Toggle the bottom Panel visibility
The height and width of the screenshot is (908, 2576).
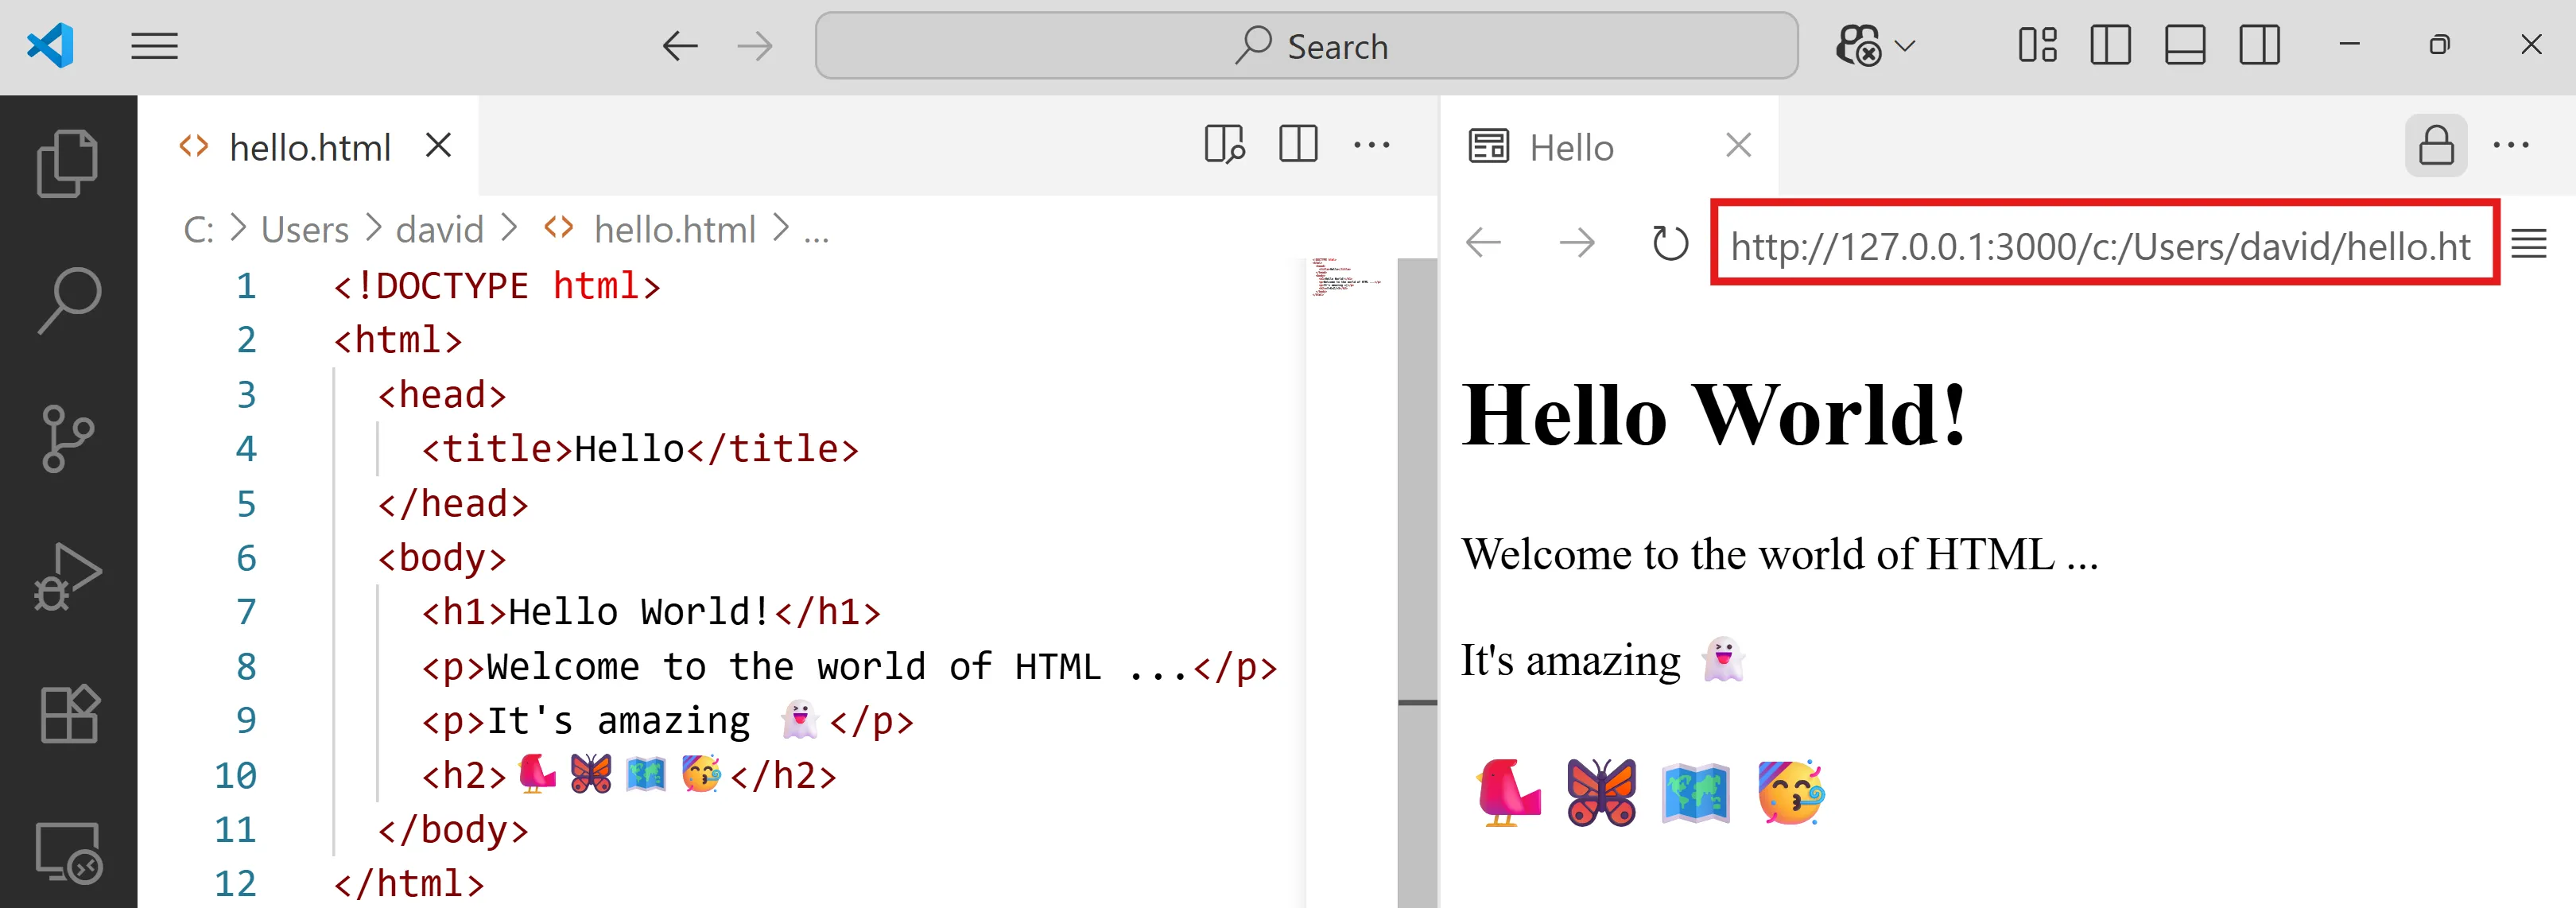click(2185, 46)
